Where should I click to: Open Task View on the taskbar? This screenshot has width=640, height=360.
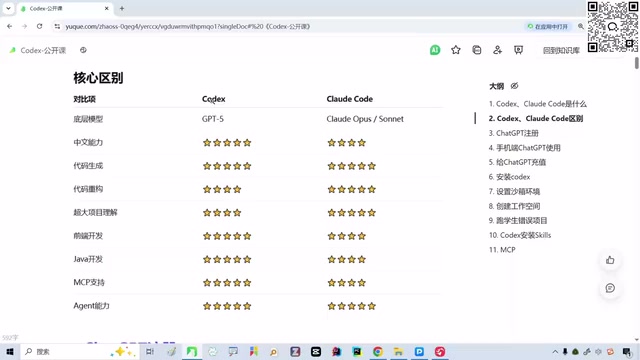tap(150, 351)
